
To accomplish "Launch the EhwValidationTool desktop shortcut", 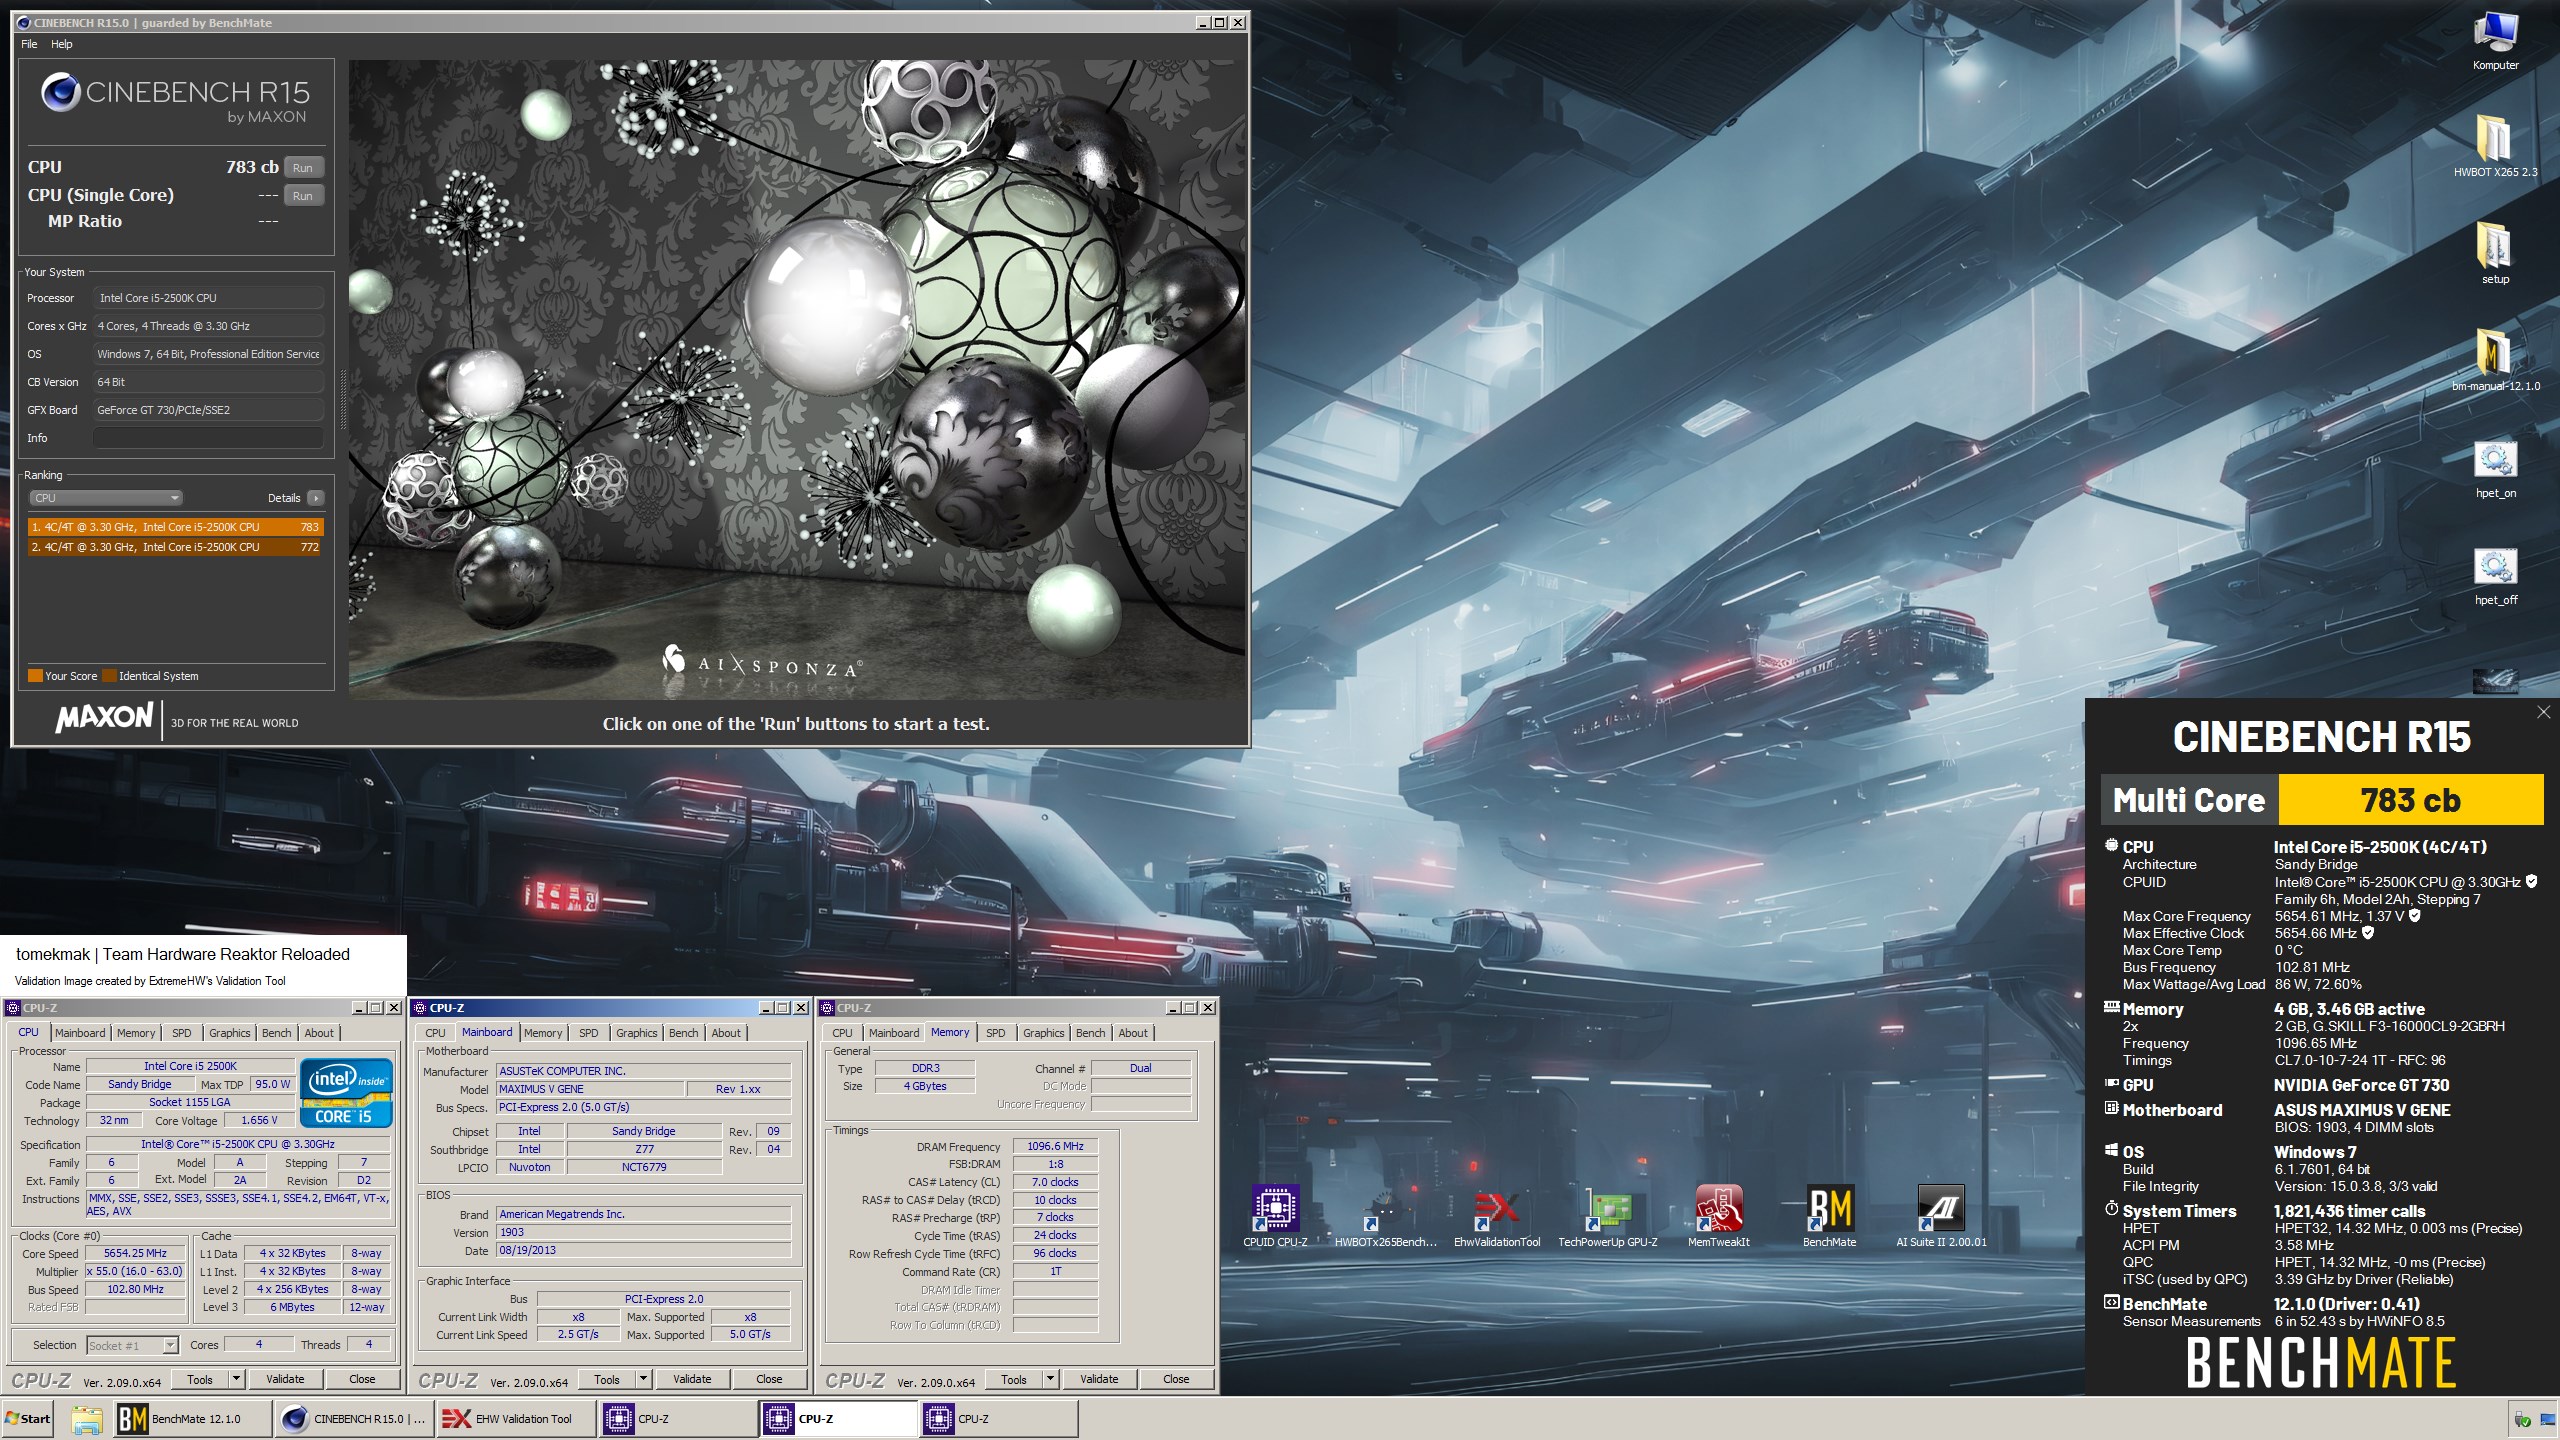I will tap(1496, 1215).
